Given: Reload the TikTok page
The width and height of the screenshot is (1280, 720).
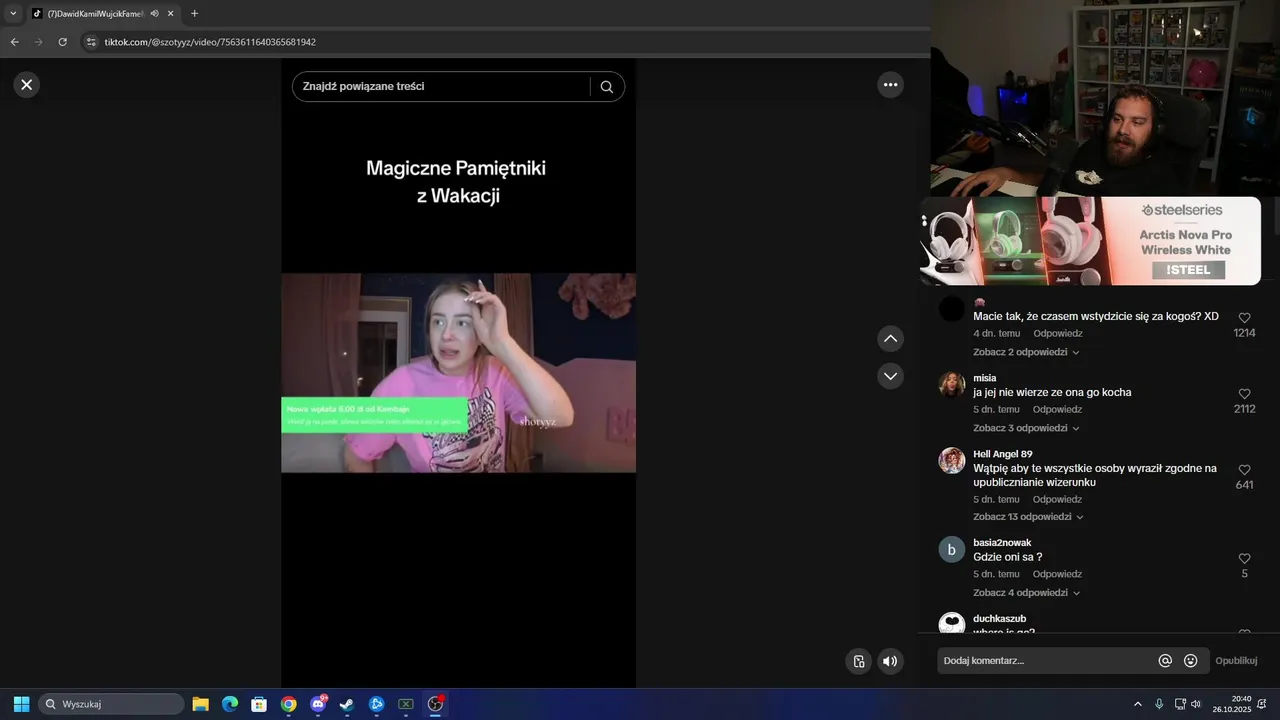Looking at the screenshot, I should click(x=62, y=42).
